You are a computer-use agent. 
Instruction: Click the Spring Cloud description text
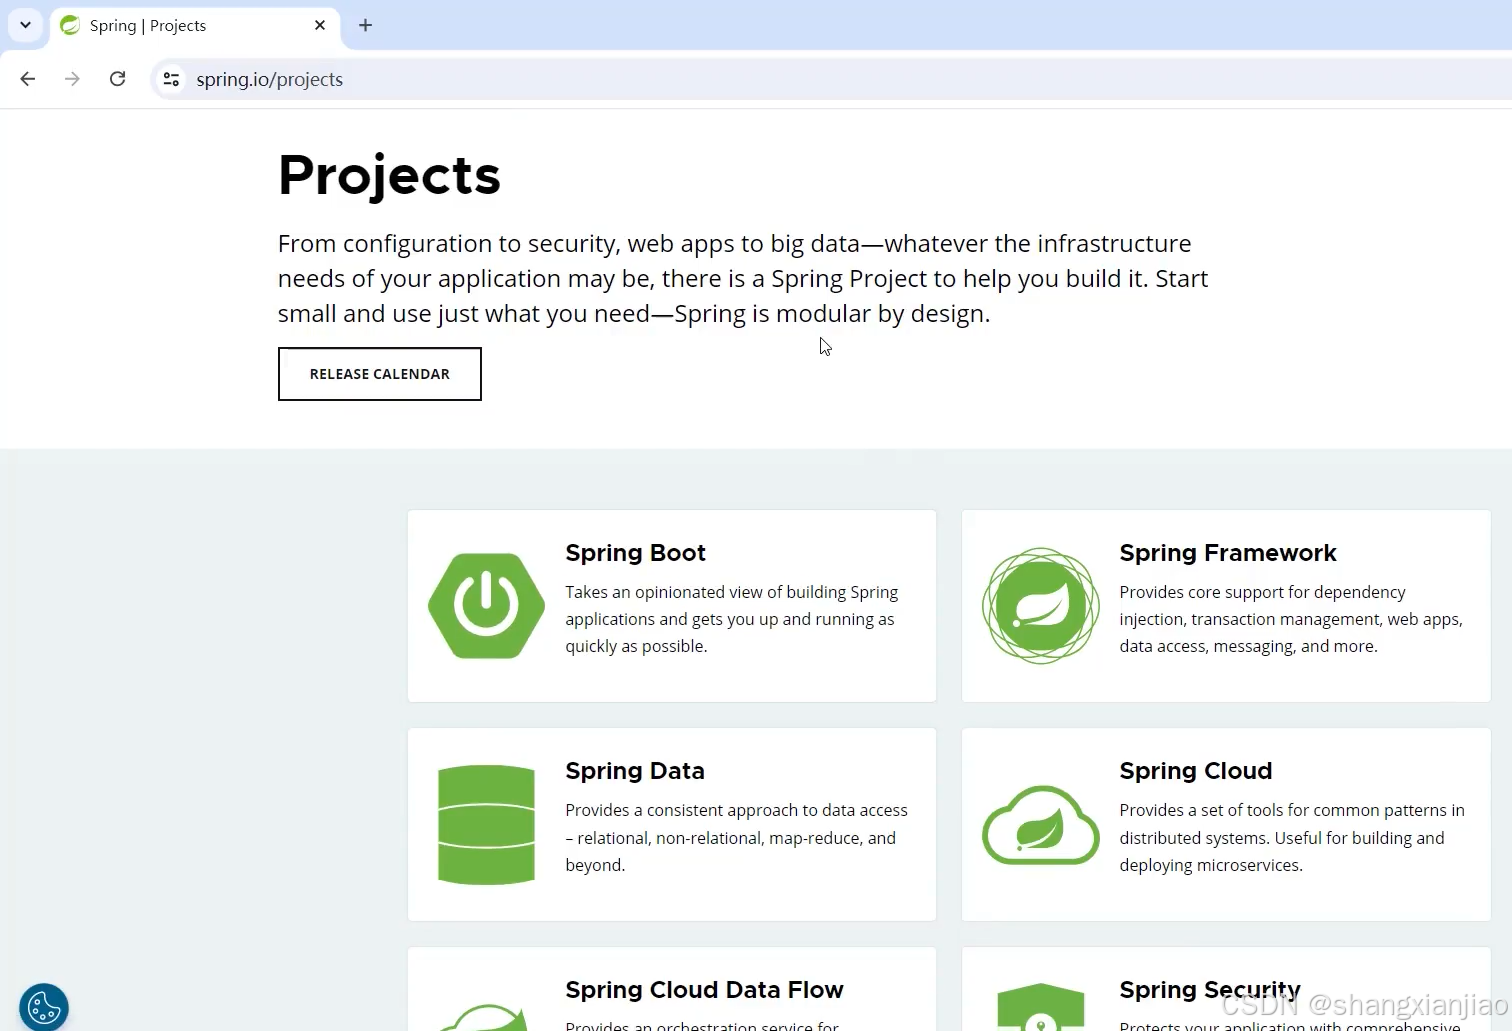1292,837
